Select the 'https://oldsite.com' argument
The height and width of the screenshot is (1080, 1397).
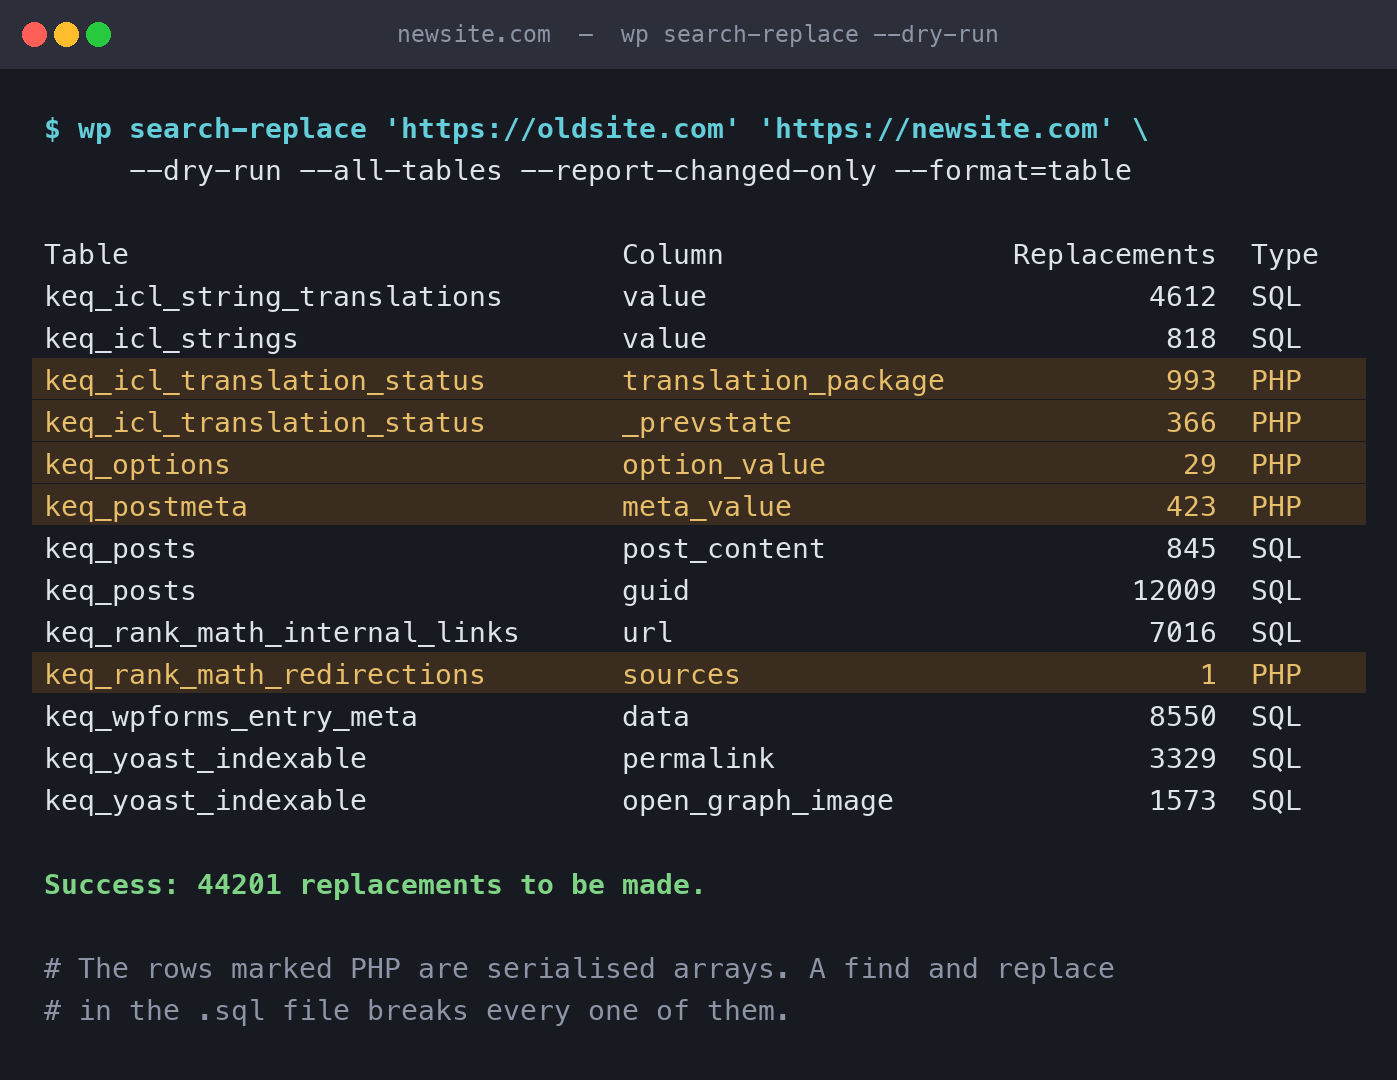pyautogui.click(x=562, y=129)
